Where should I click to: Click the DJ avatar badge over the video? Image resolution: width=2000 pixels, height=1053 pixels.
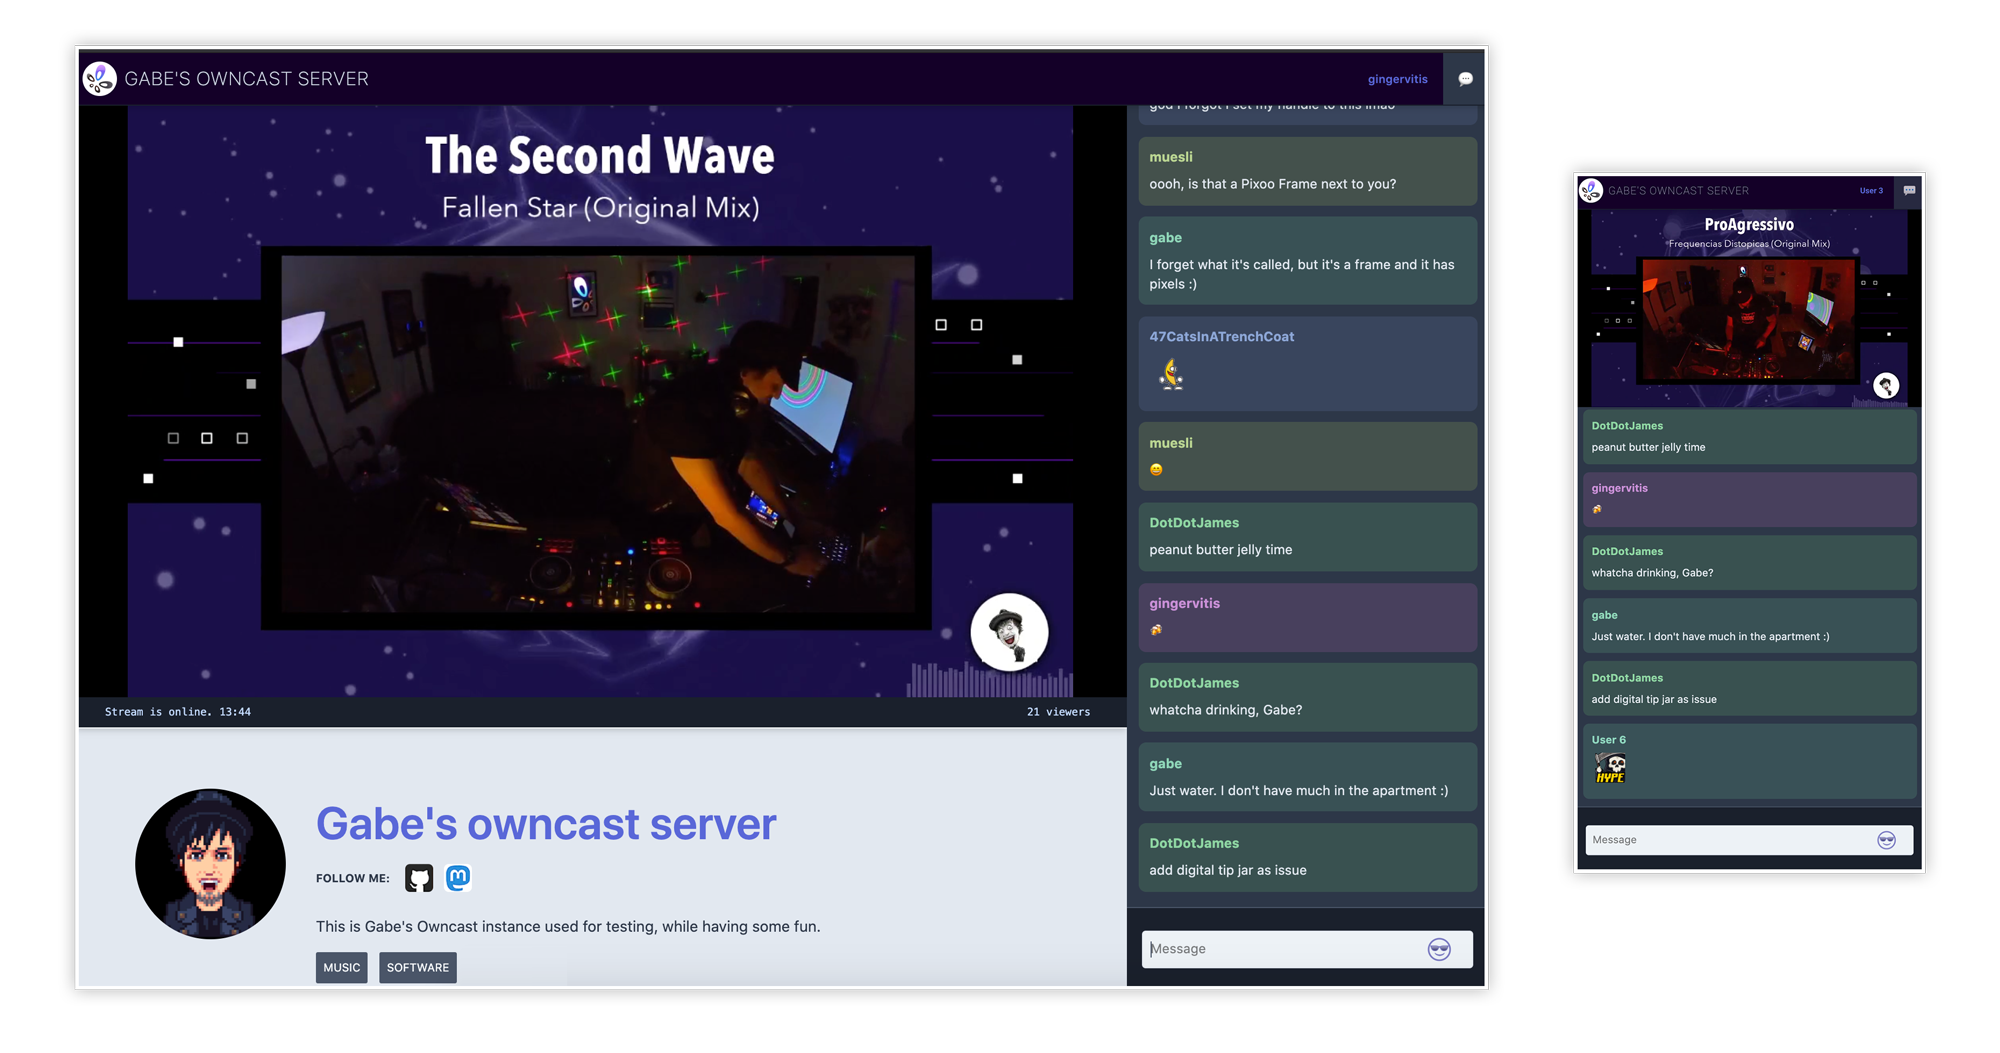click(1008, 633)
